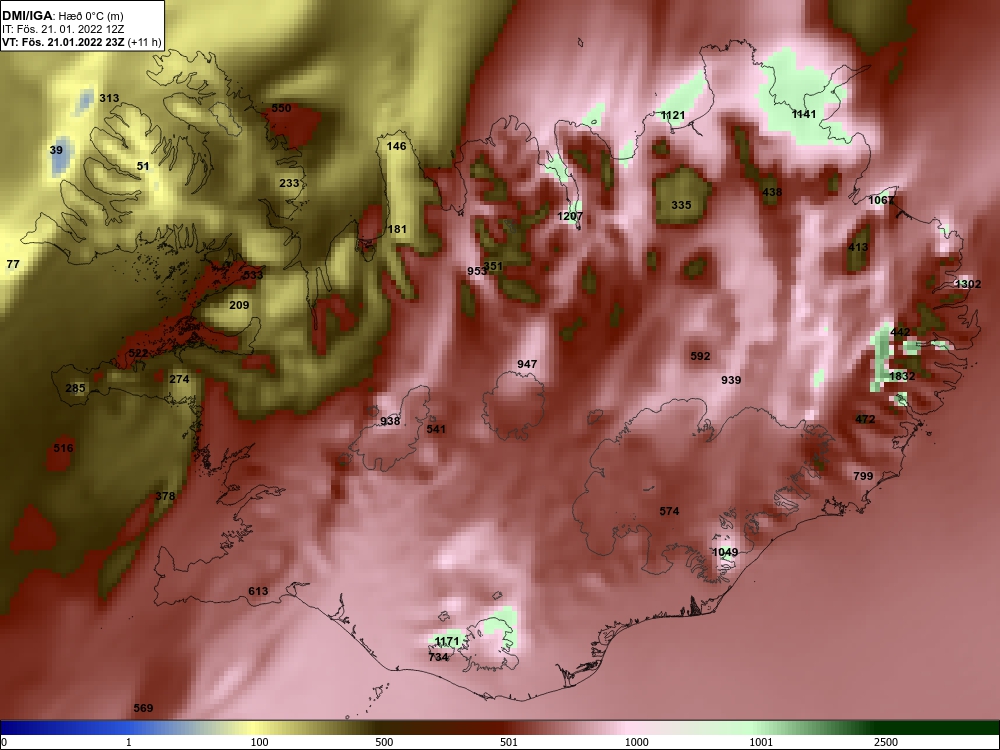Select the map value 274
The height and width of the screenshot is (750, 1000).
click(179, 379)
